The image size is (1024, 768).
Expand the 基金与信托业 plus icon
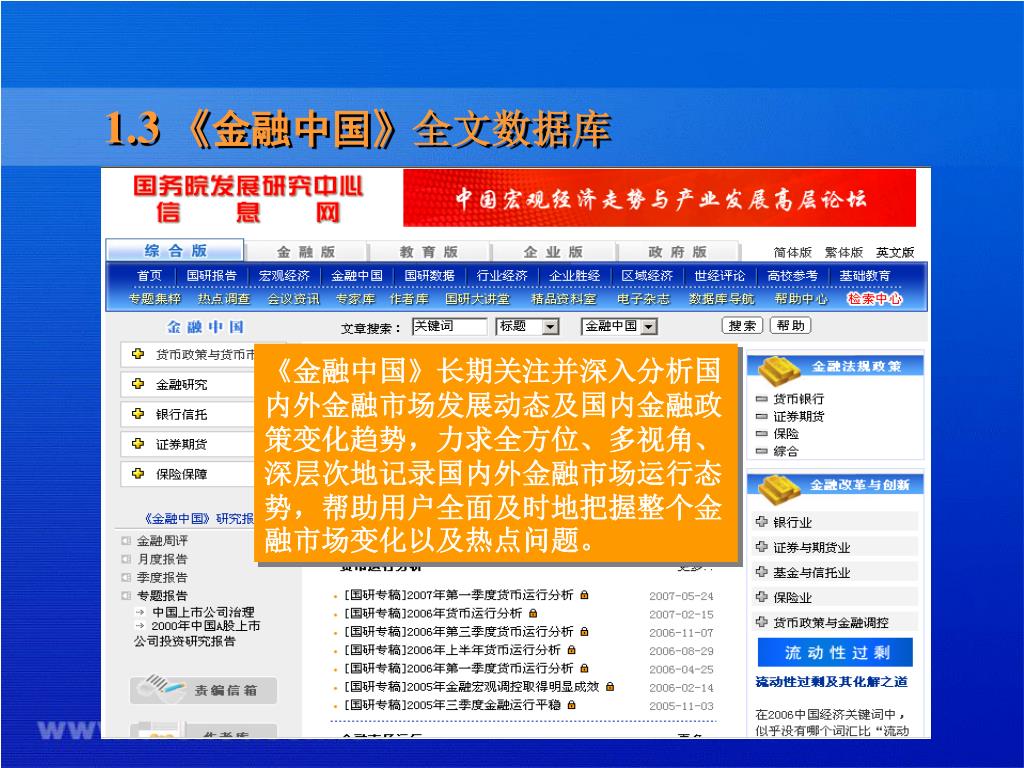[x=761, y=572]
